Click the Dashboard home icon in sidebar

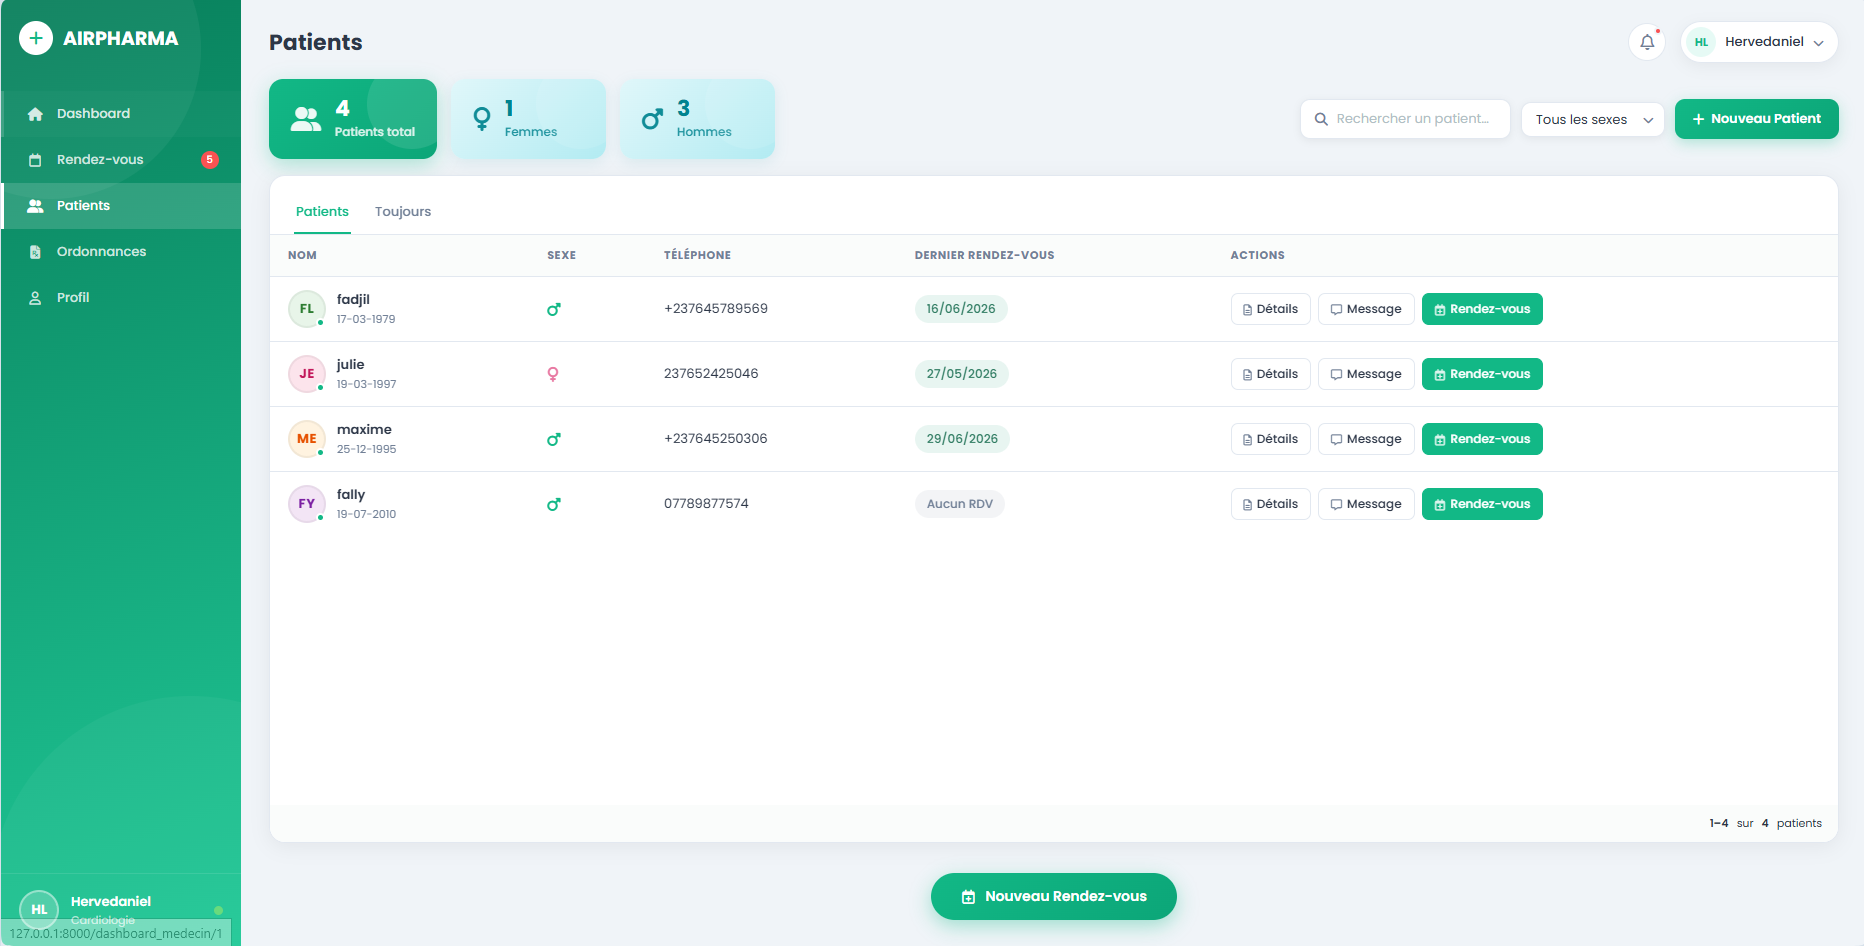(x=35, y=114)
